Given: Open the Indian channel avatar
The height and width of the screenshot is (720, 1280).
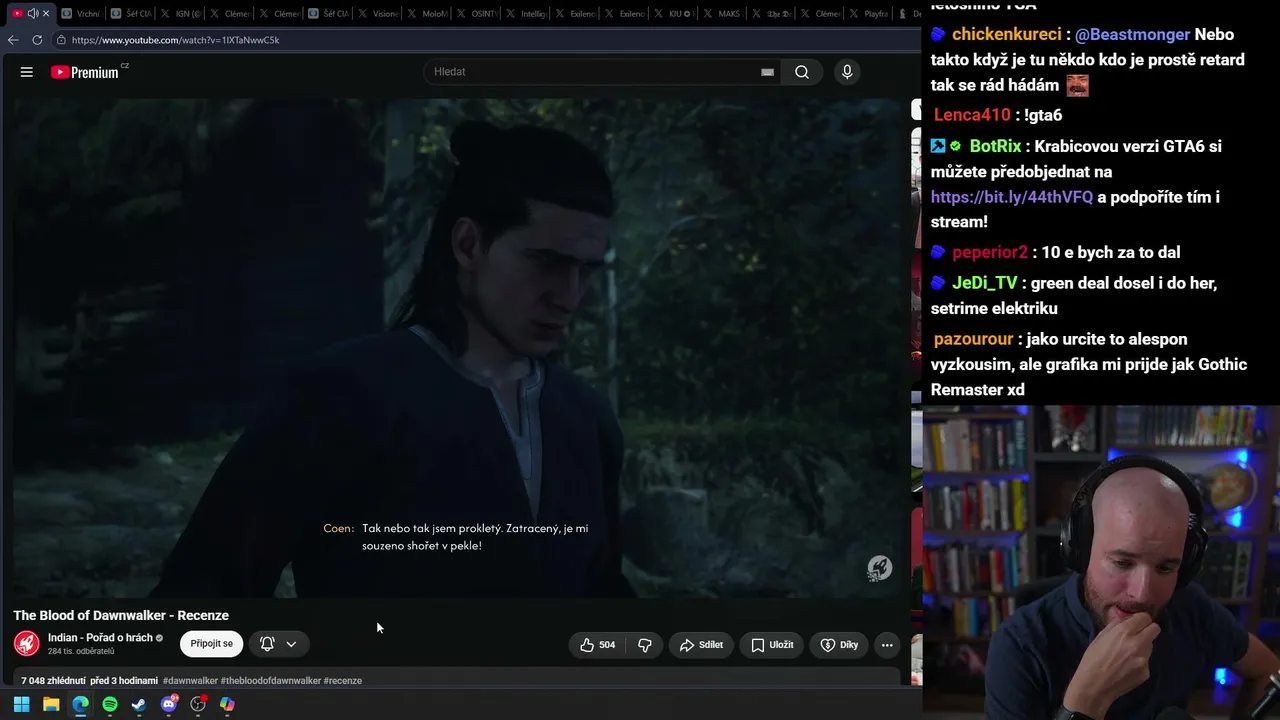Looking at the screenshot, I should 27,643.
